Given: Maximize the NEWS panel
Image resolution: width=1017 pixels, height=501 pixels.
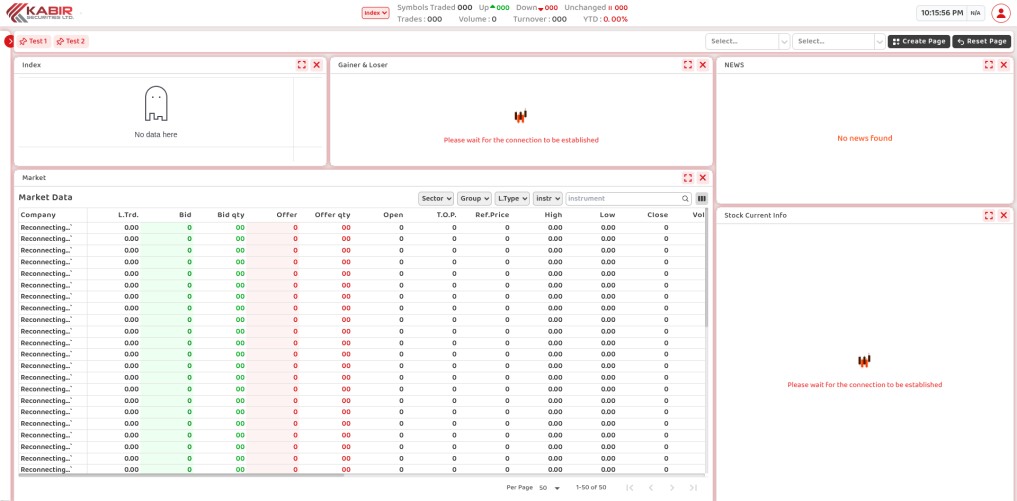Looking at the screenshot, I should click(x=988, y=65).
